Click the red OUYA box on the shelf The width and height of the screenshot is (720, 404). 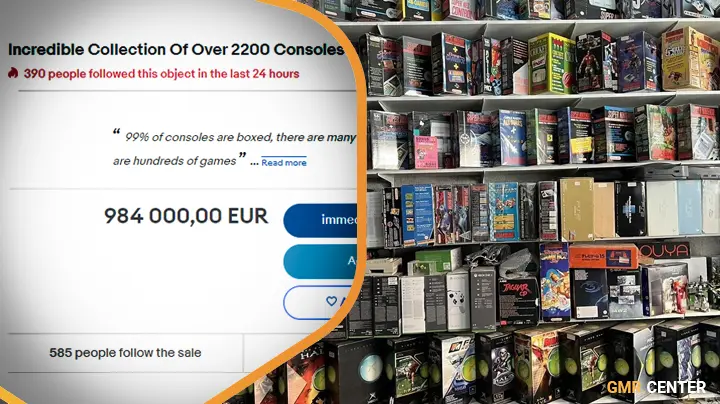[x=664, y=251]
